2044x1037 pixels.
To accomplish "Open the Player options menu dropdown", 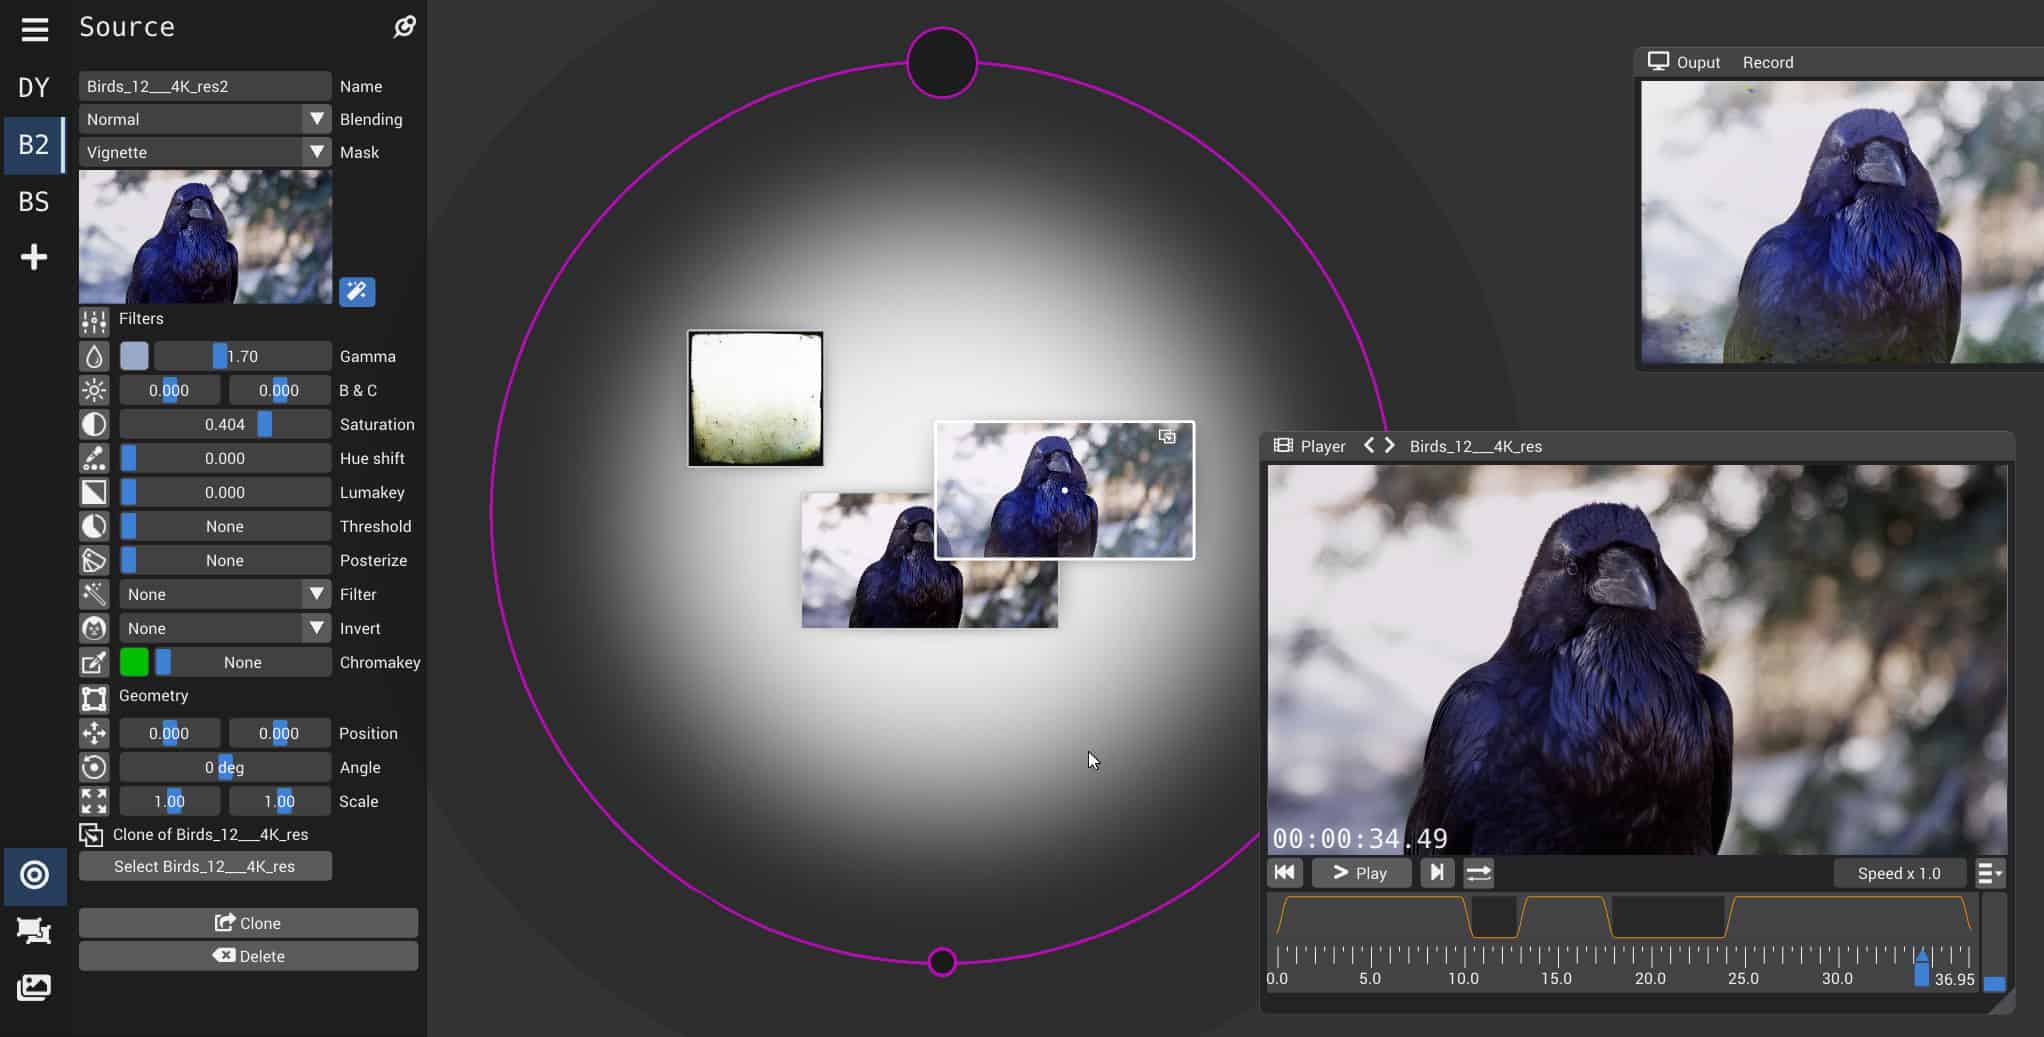I will 1990,873.
